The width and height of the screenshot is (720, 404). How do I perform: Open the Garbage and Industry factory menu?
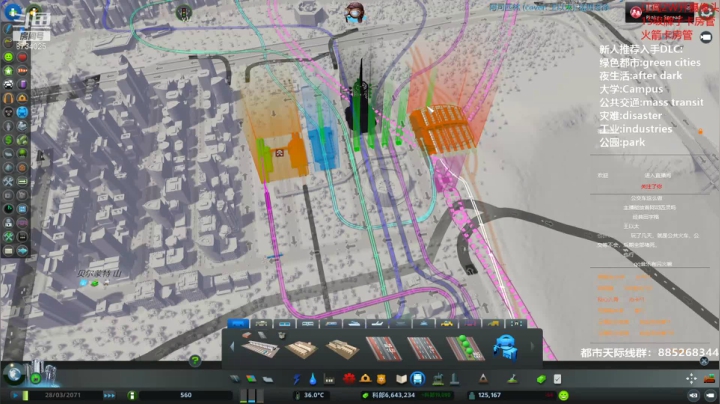coord(329,379)
